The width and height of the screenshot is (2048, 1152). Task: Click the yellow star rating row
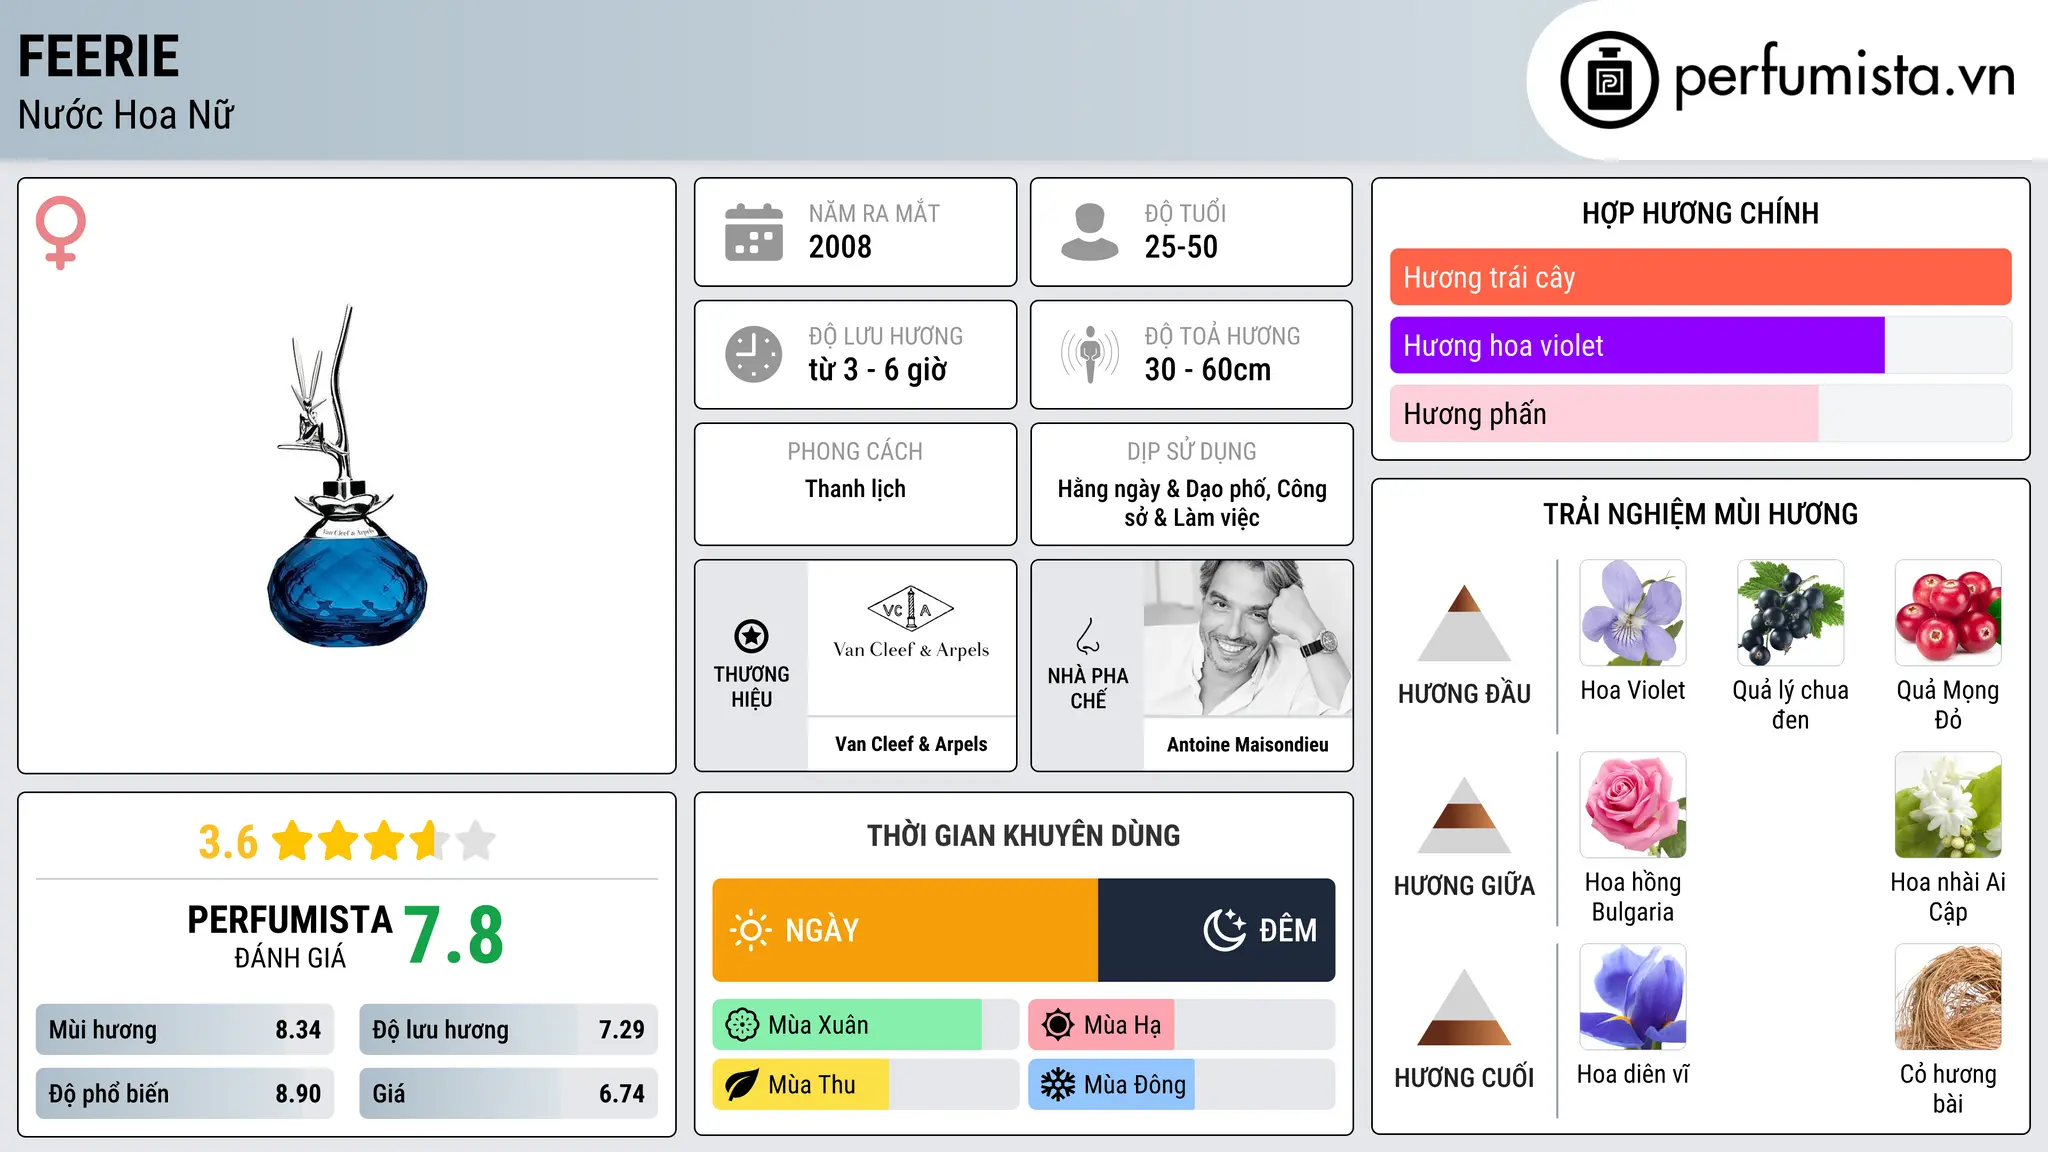tap(384, 841)
